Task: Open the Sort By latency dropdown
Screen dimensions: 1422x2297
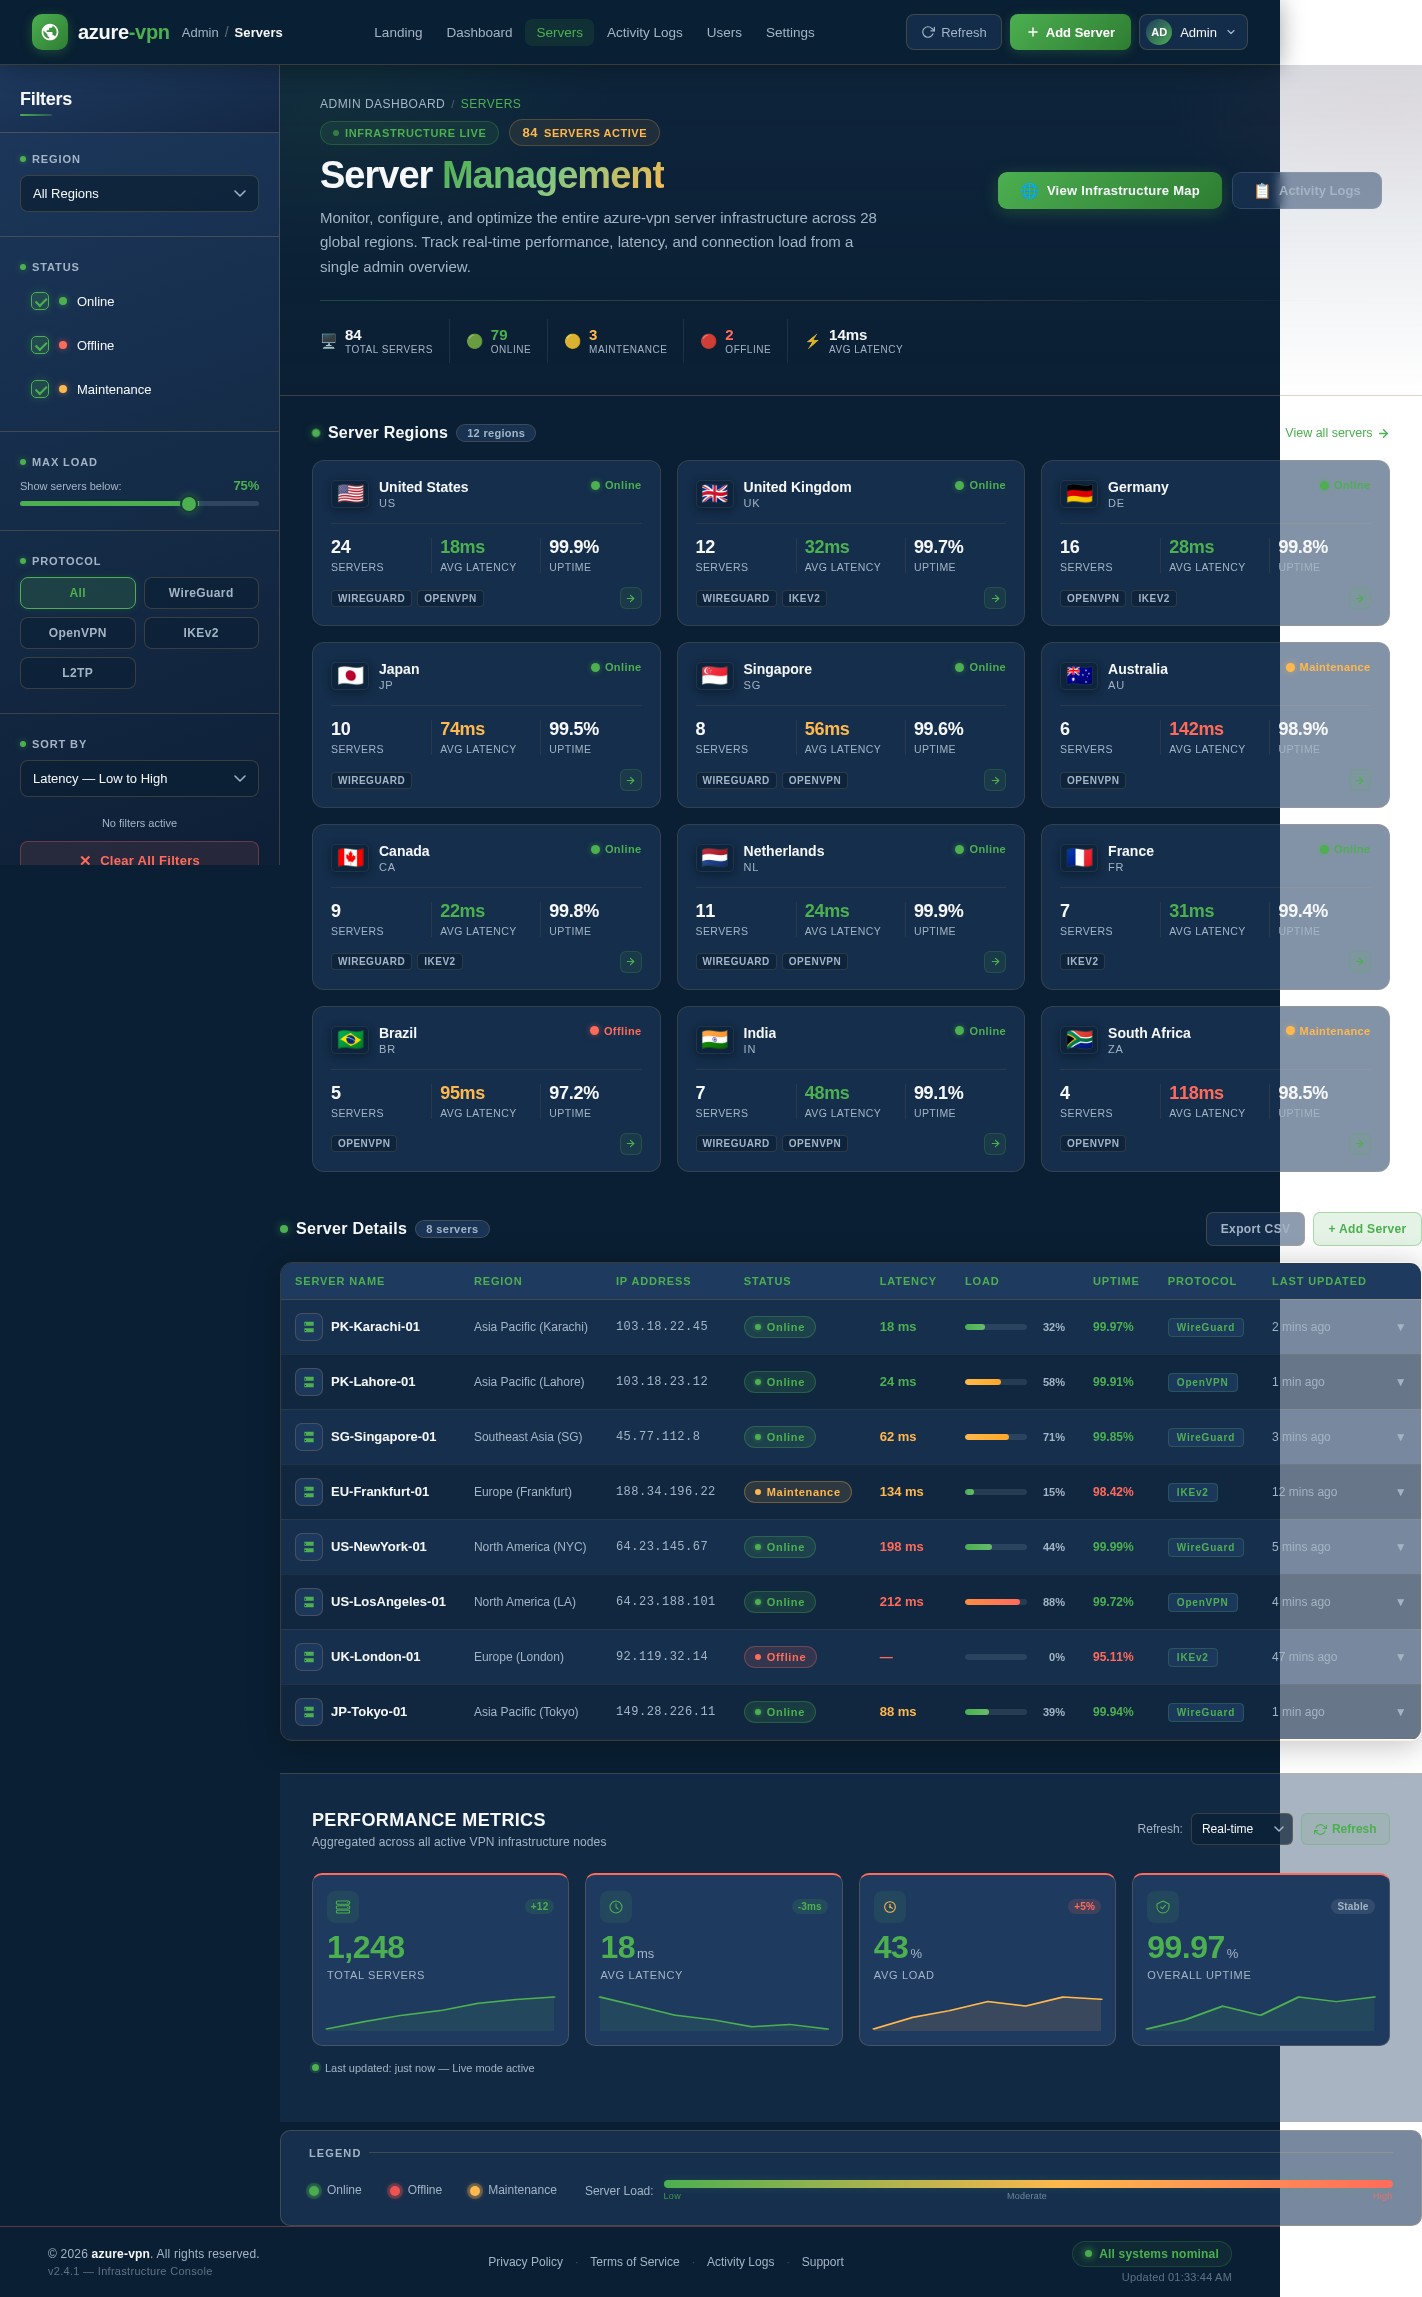Action: (139, 779)
